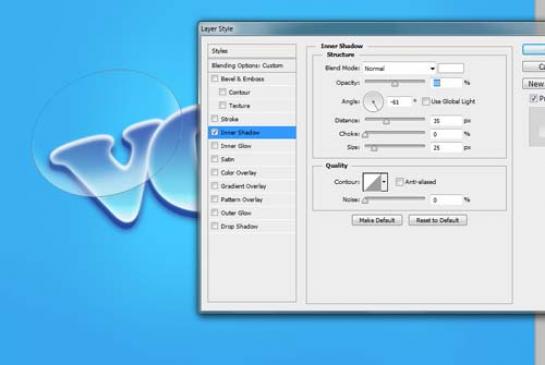Enable the Outer Glow checkbox
This screenshot has height=365, width=545.
(x=215, y=213)
